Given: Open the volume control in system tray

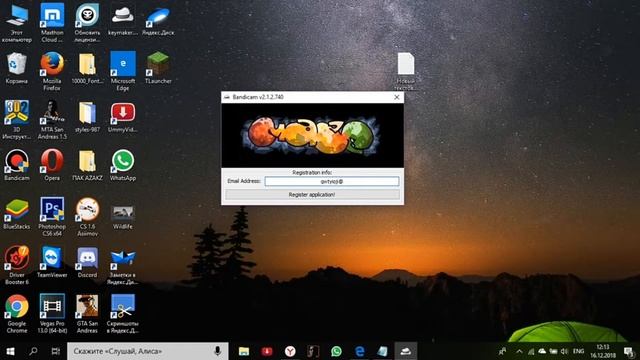Looking at the screenshot, I should pos(564,351).
